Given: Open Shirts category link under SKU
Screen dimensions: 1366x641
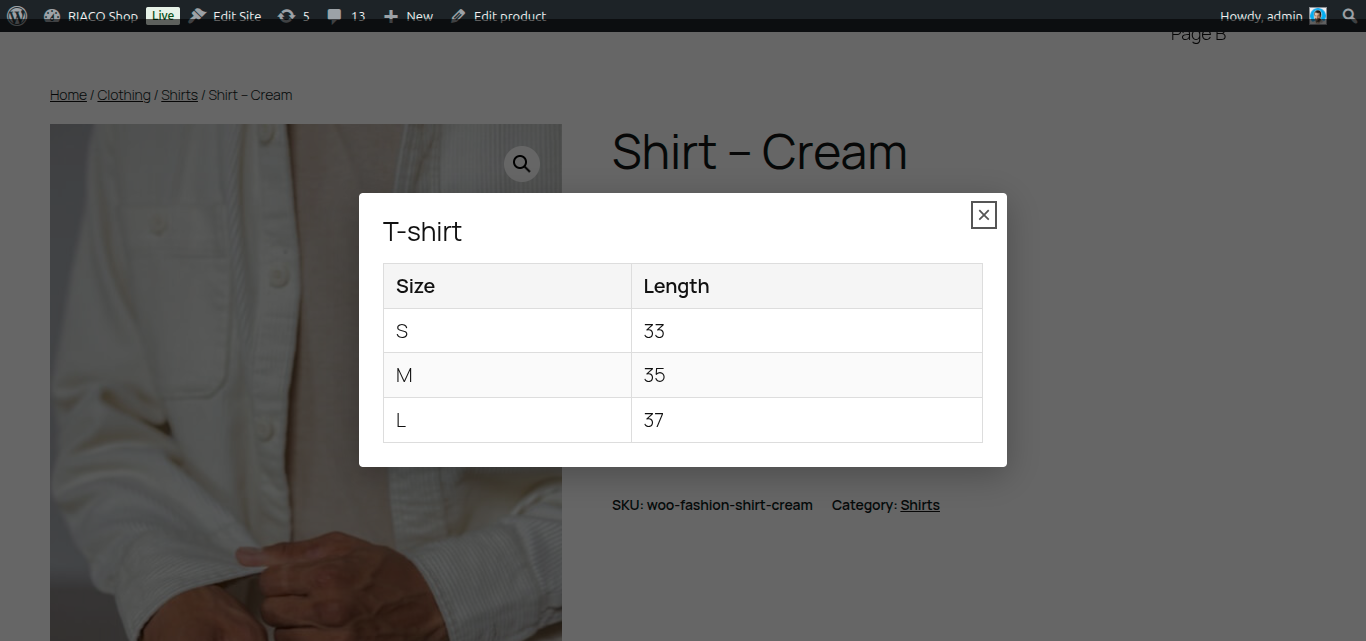Looking at the screenshot, I should (920, 505).
